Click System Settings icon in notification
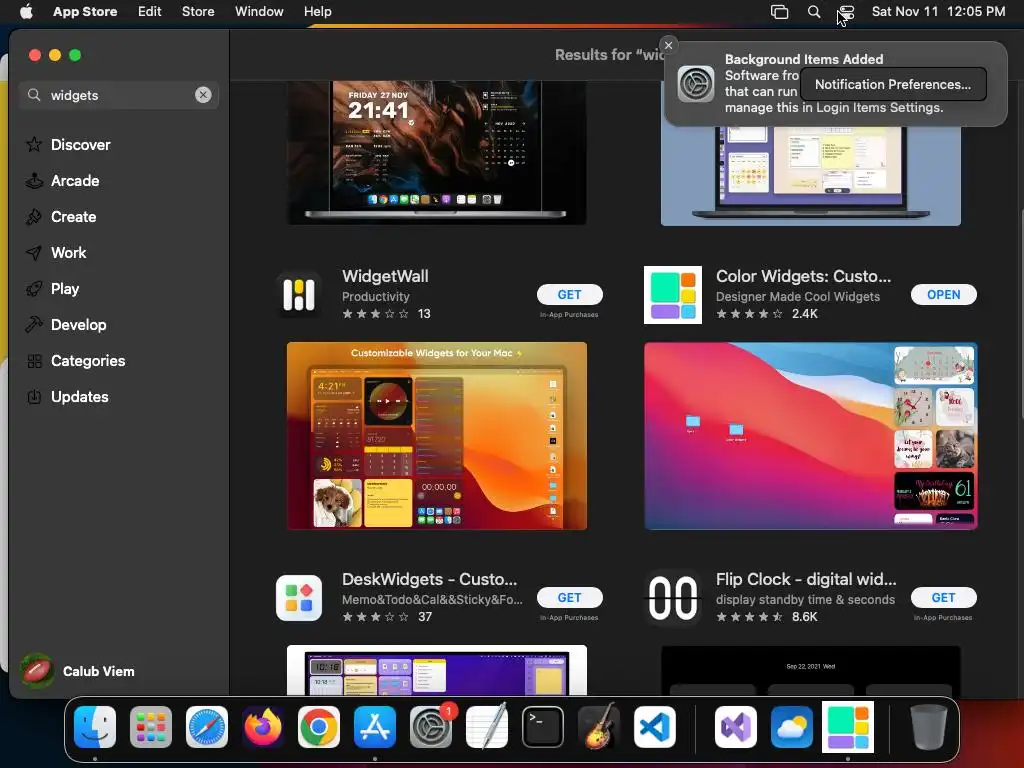The width and height of the screenshot is (1024, 768). click(696, 84)
